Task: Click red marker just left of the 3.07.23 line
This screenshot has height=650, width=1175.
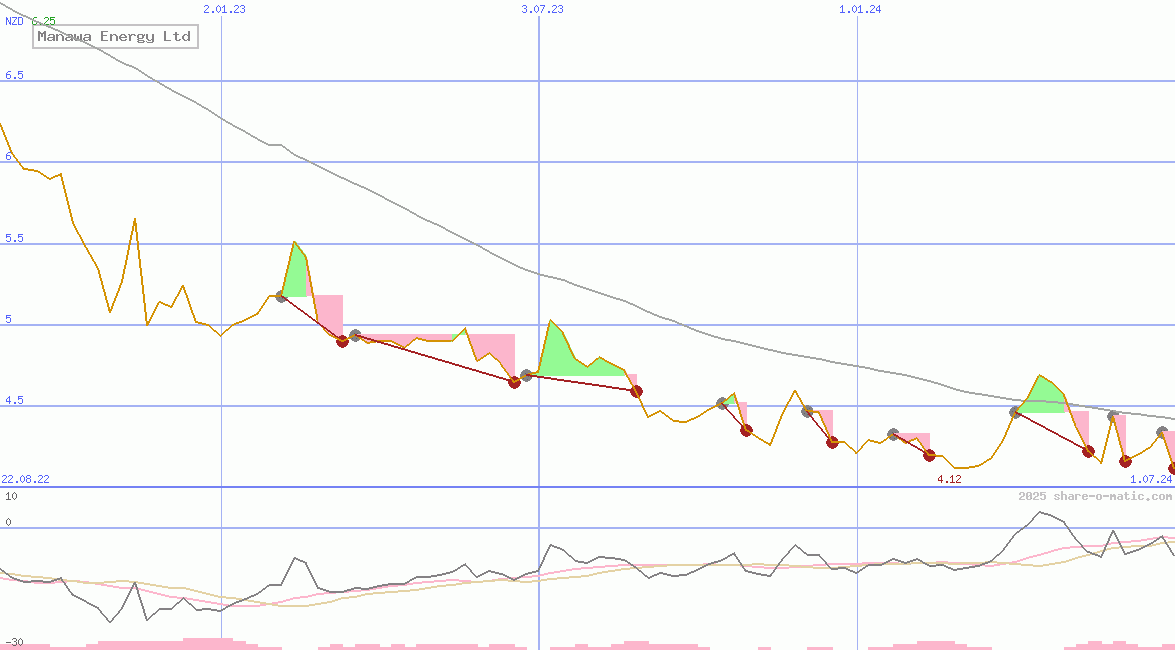Action: pyautogui.click(x=514, y=382)
